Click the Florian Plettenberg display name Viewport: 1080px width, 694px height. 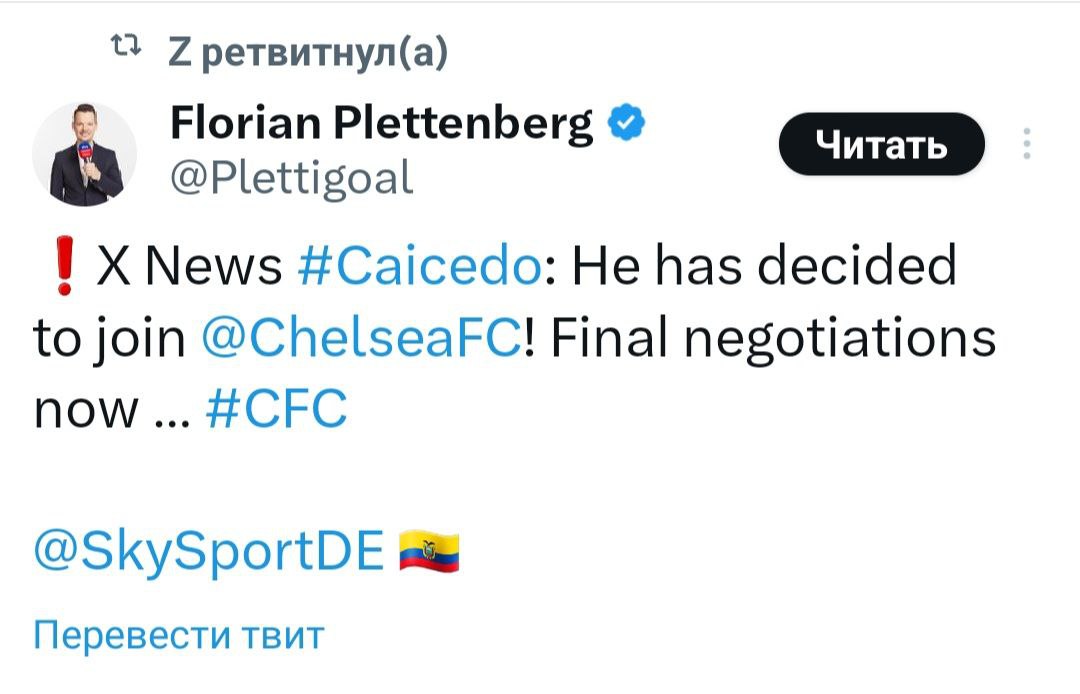(x=382, y=125)
